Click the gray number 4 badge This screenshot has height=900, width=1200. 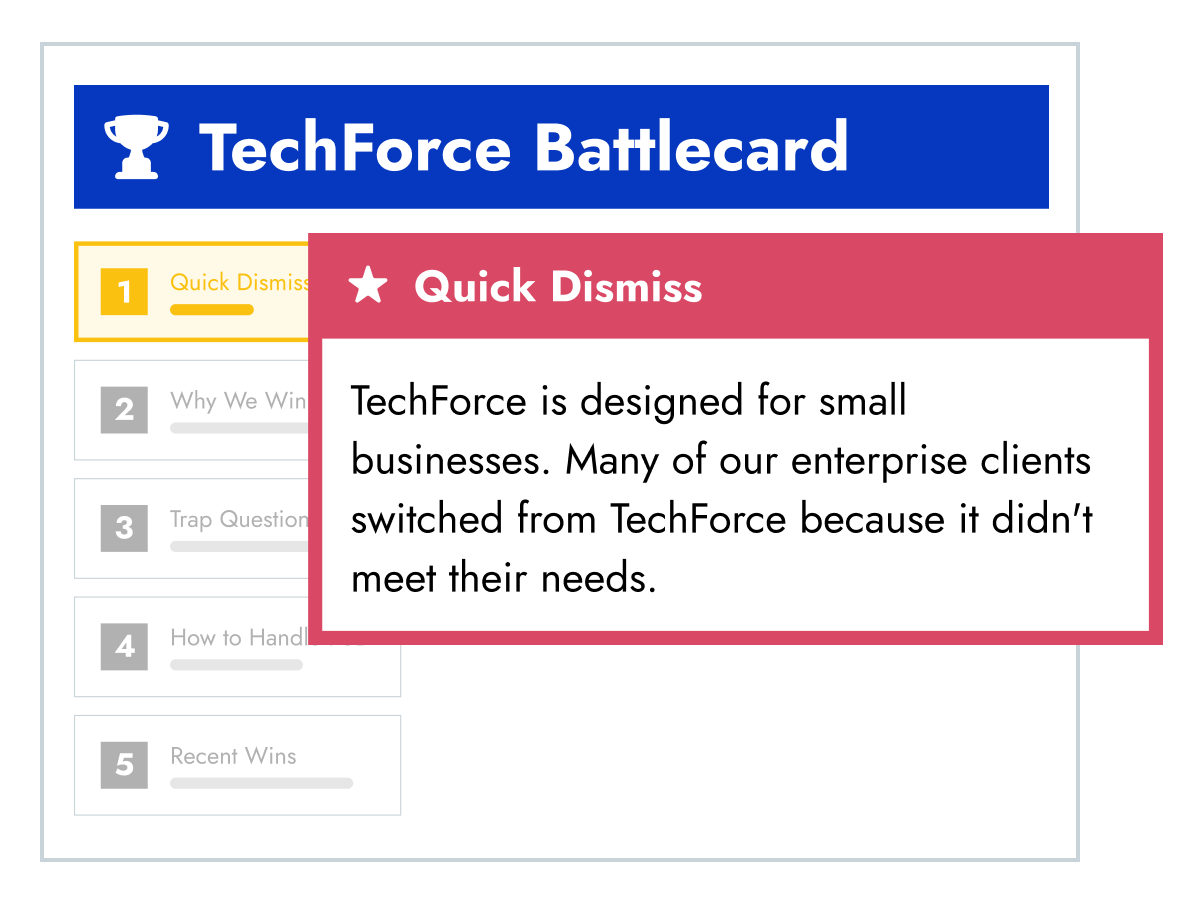coord(124,646)
